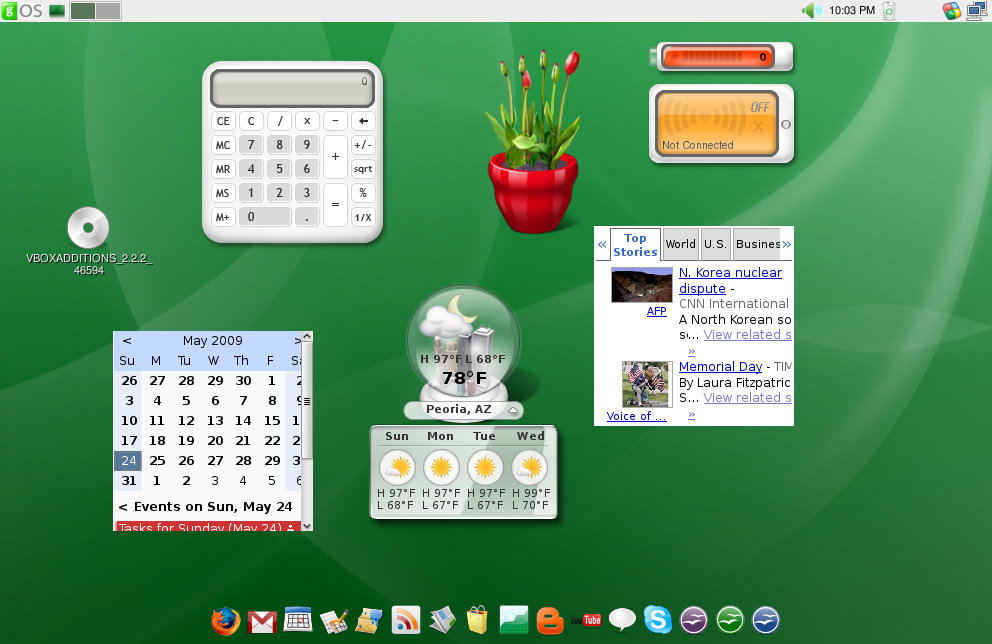Open Gmail from the dock

[x=262, y=621]
